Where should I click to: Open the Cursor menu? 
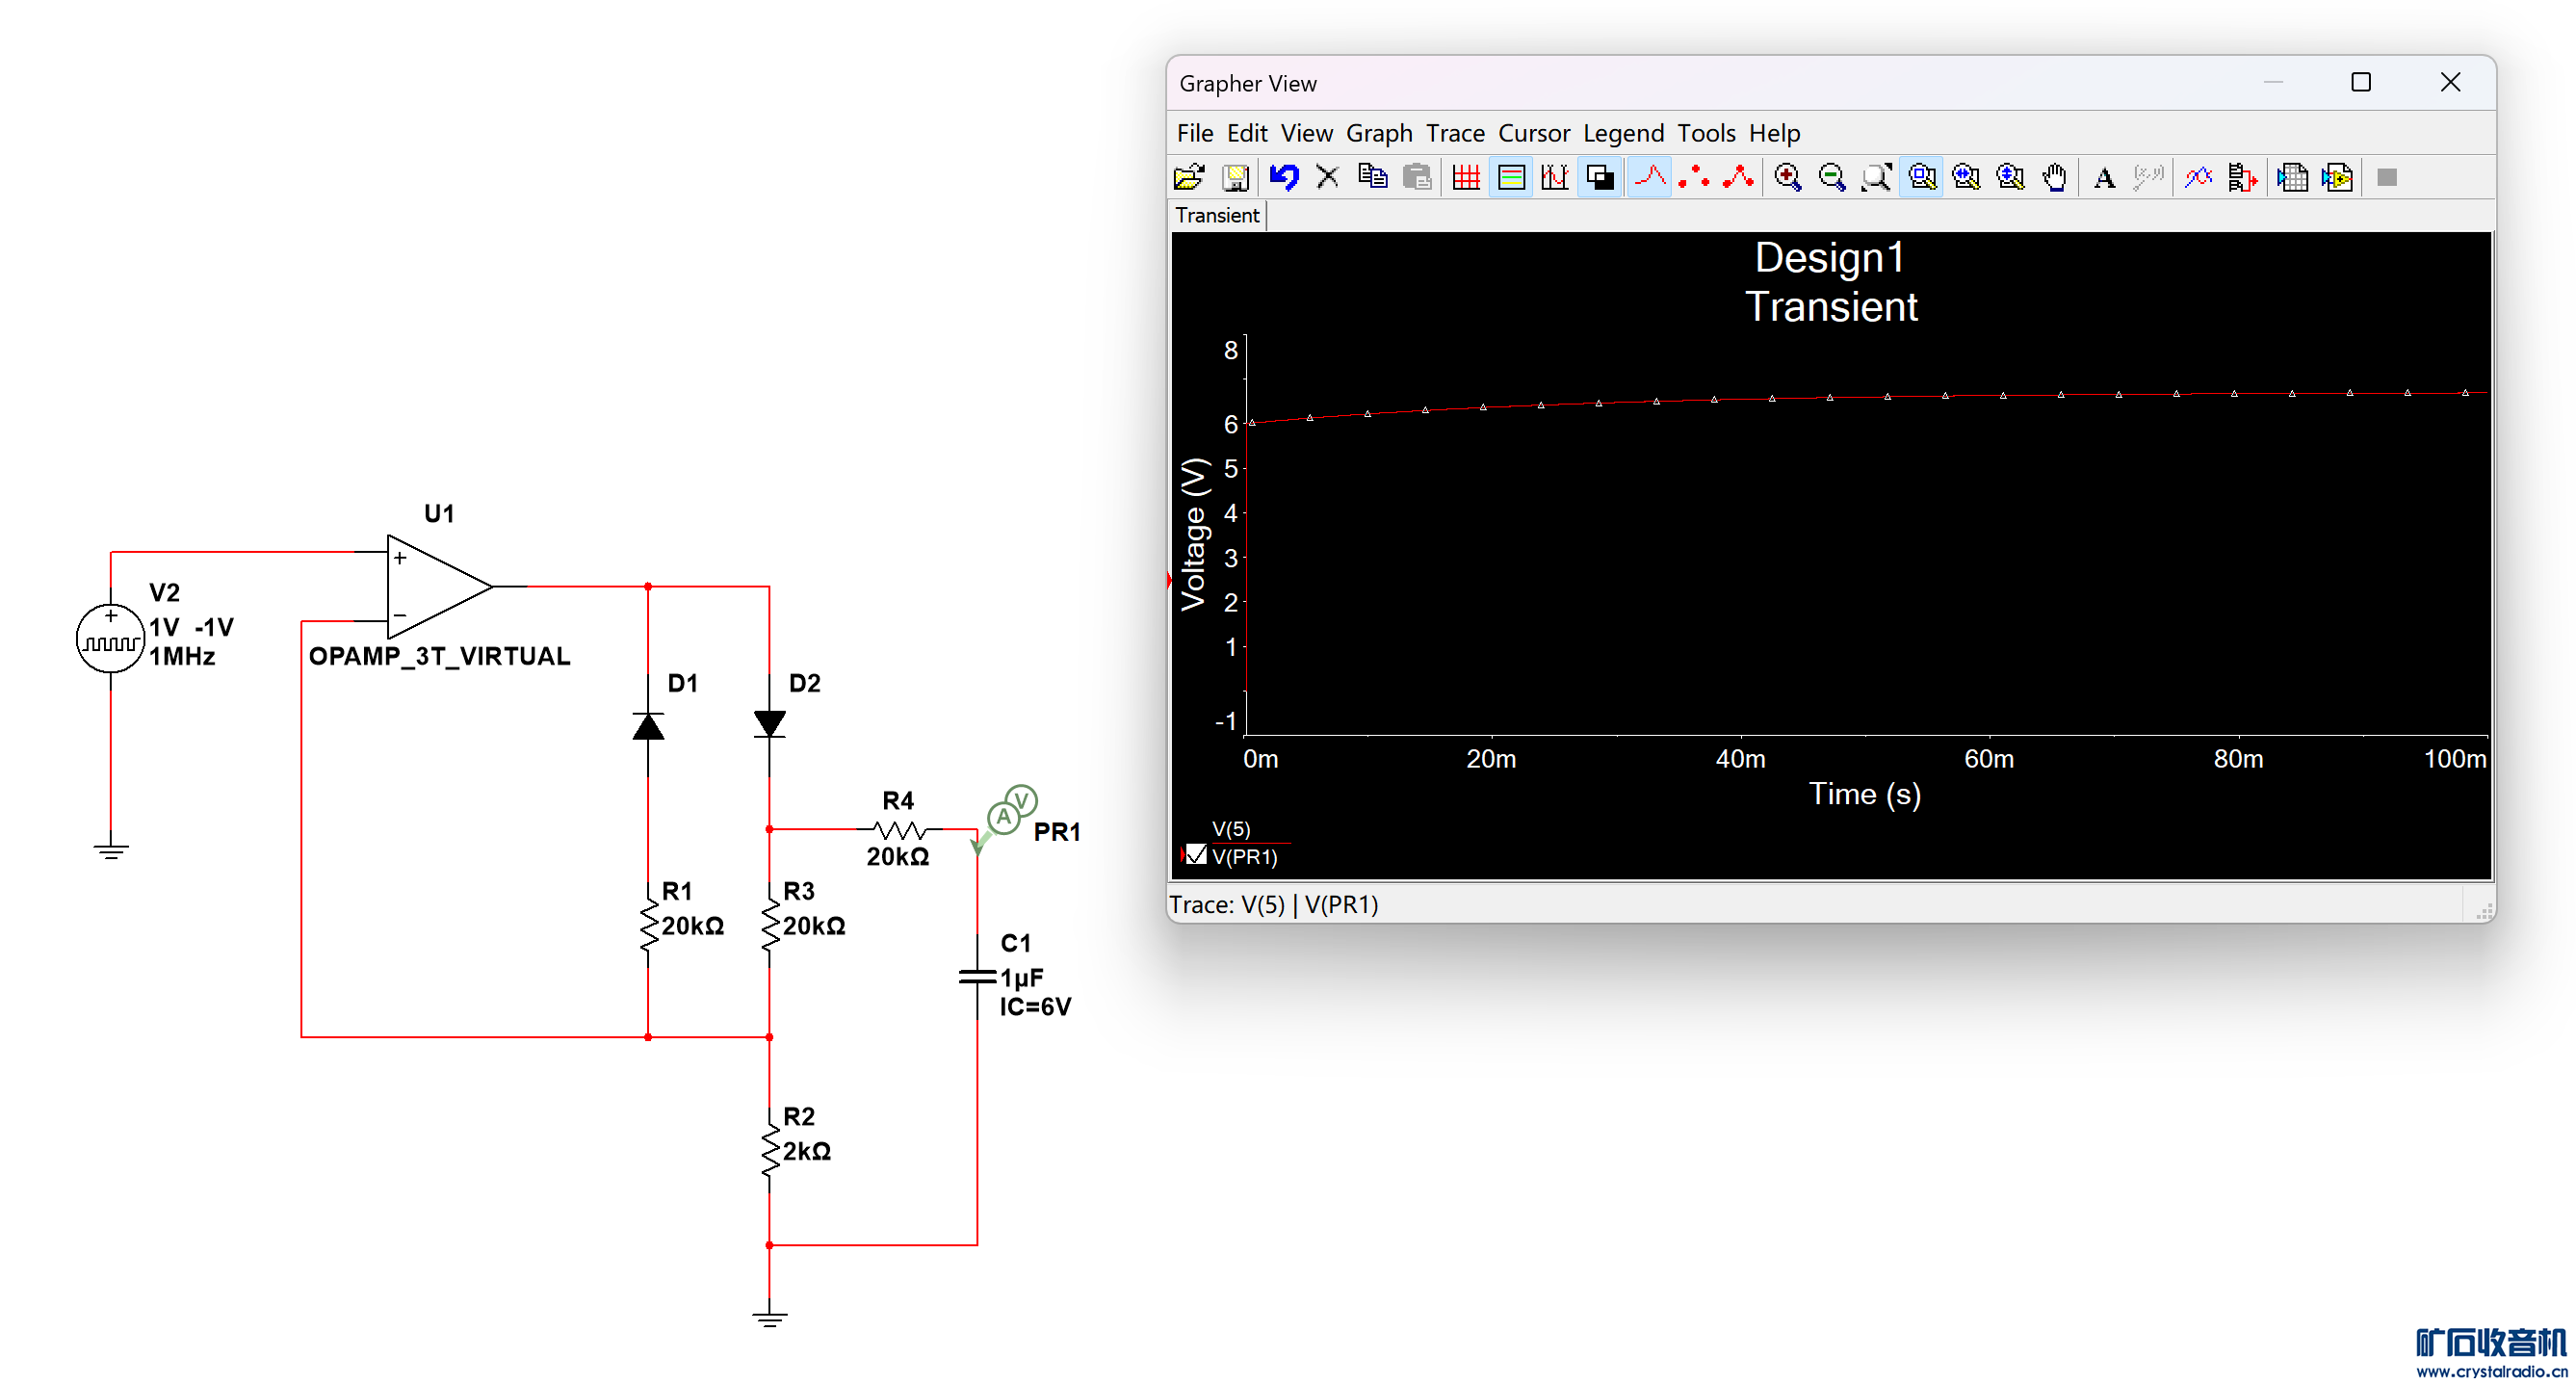(1533, 133)
